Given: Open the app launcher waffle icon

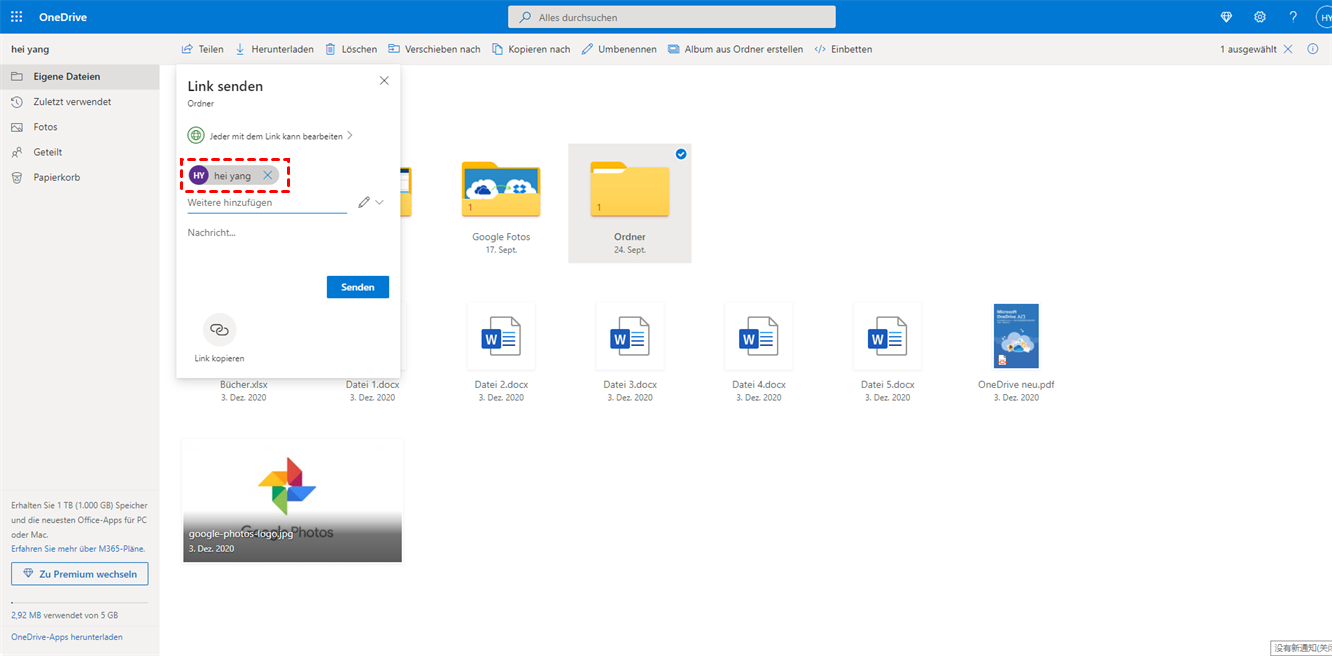Looking at the screenshot, I should [x=17, y=17].
